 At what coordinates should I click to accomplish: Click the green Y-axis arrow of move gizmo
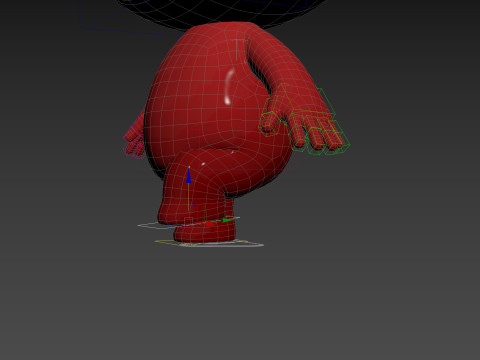click(x=228, y=220)
